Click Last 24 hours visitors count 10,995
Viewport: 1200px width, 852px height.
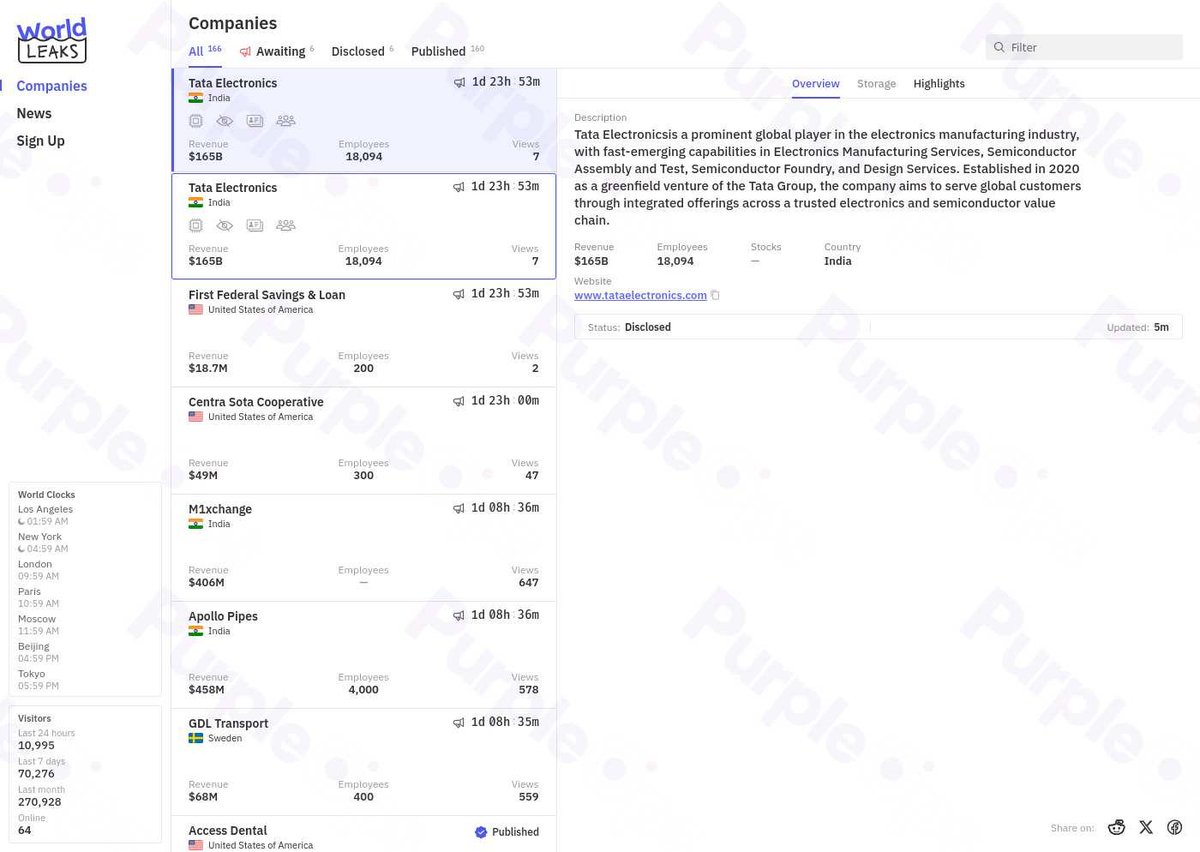(36, 746)
